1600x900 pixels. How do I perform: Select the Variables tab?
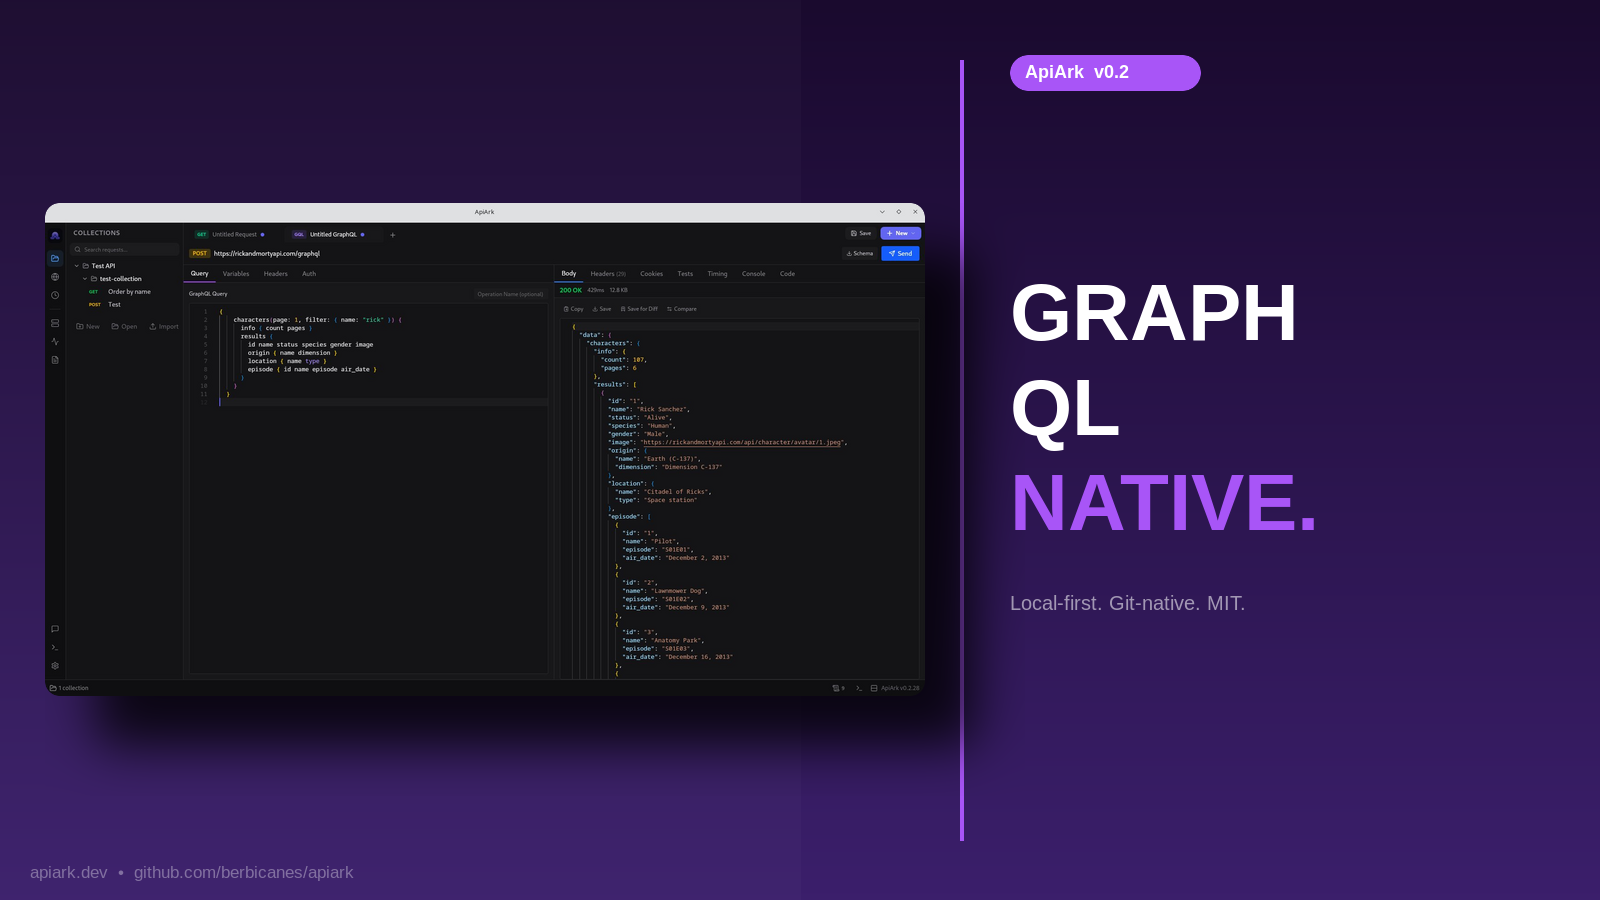(236, 274)
